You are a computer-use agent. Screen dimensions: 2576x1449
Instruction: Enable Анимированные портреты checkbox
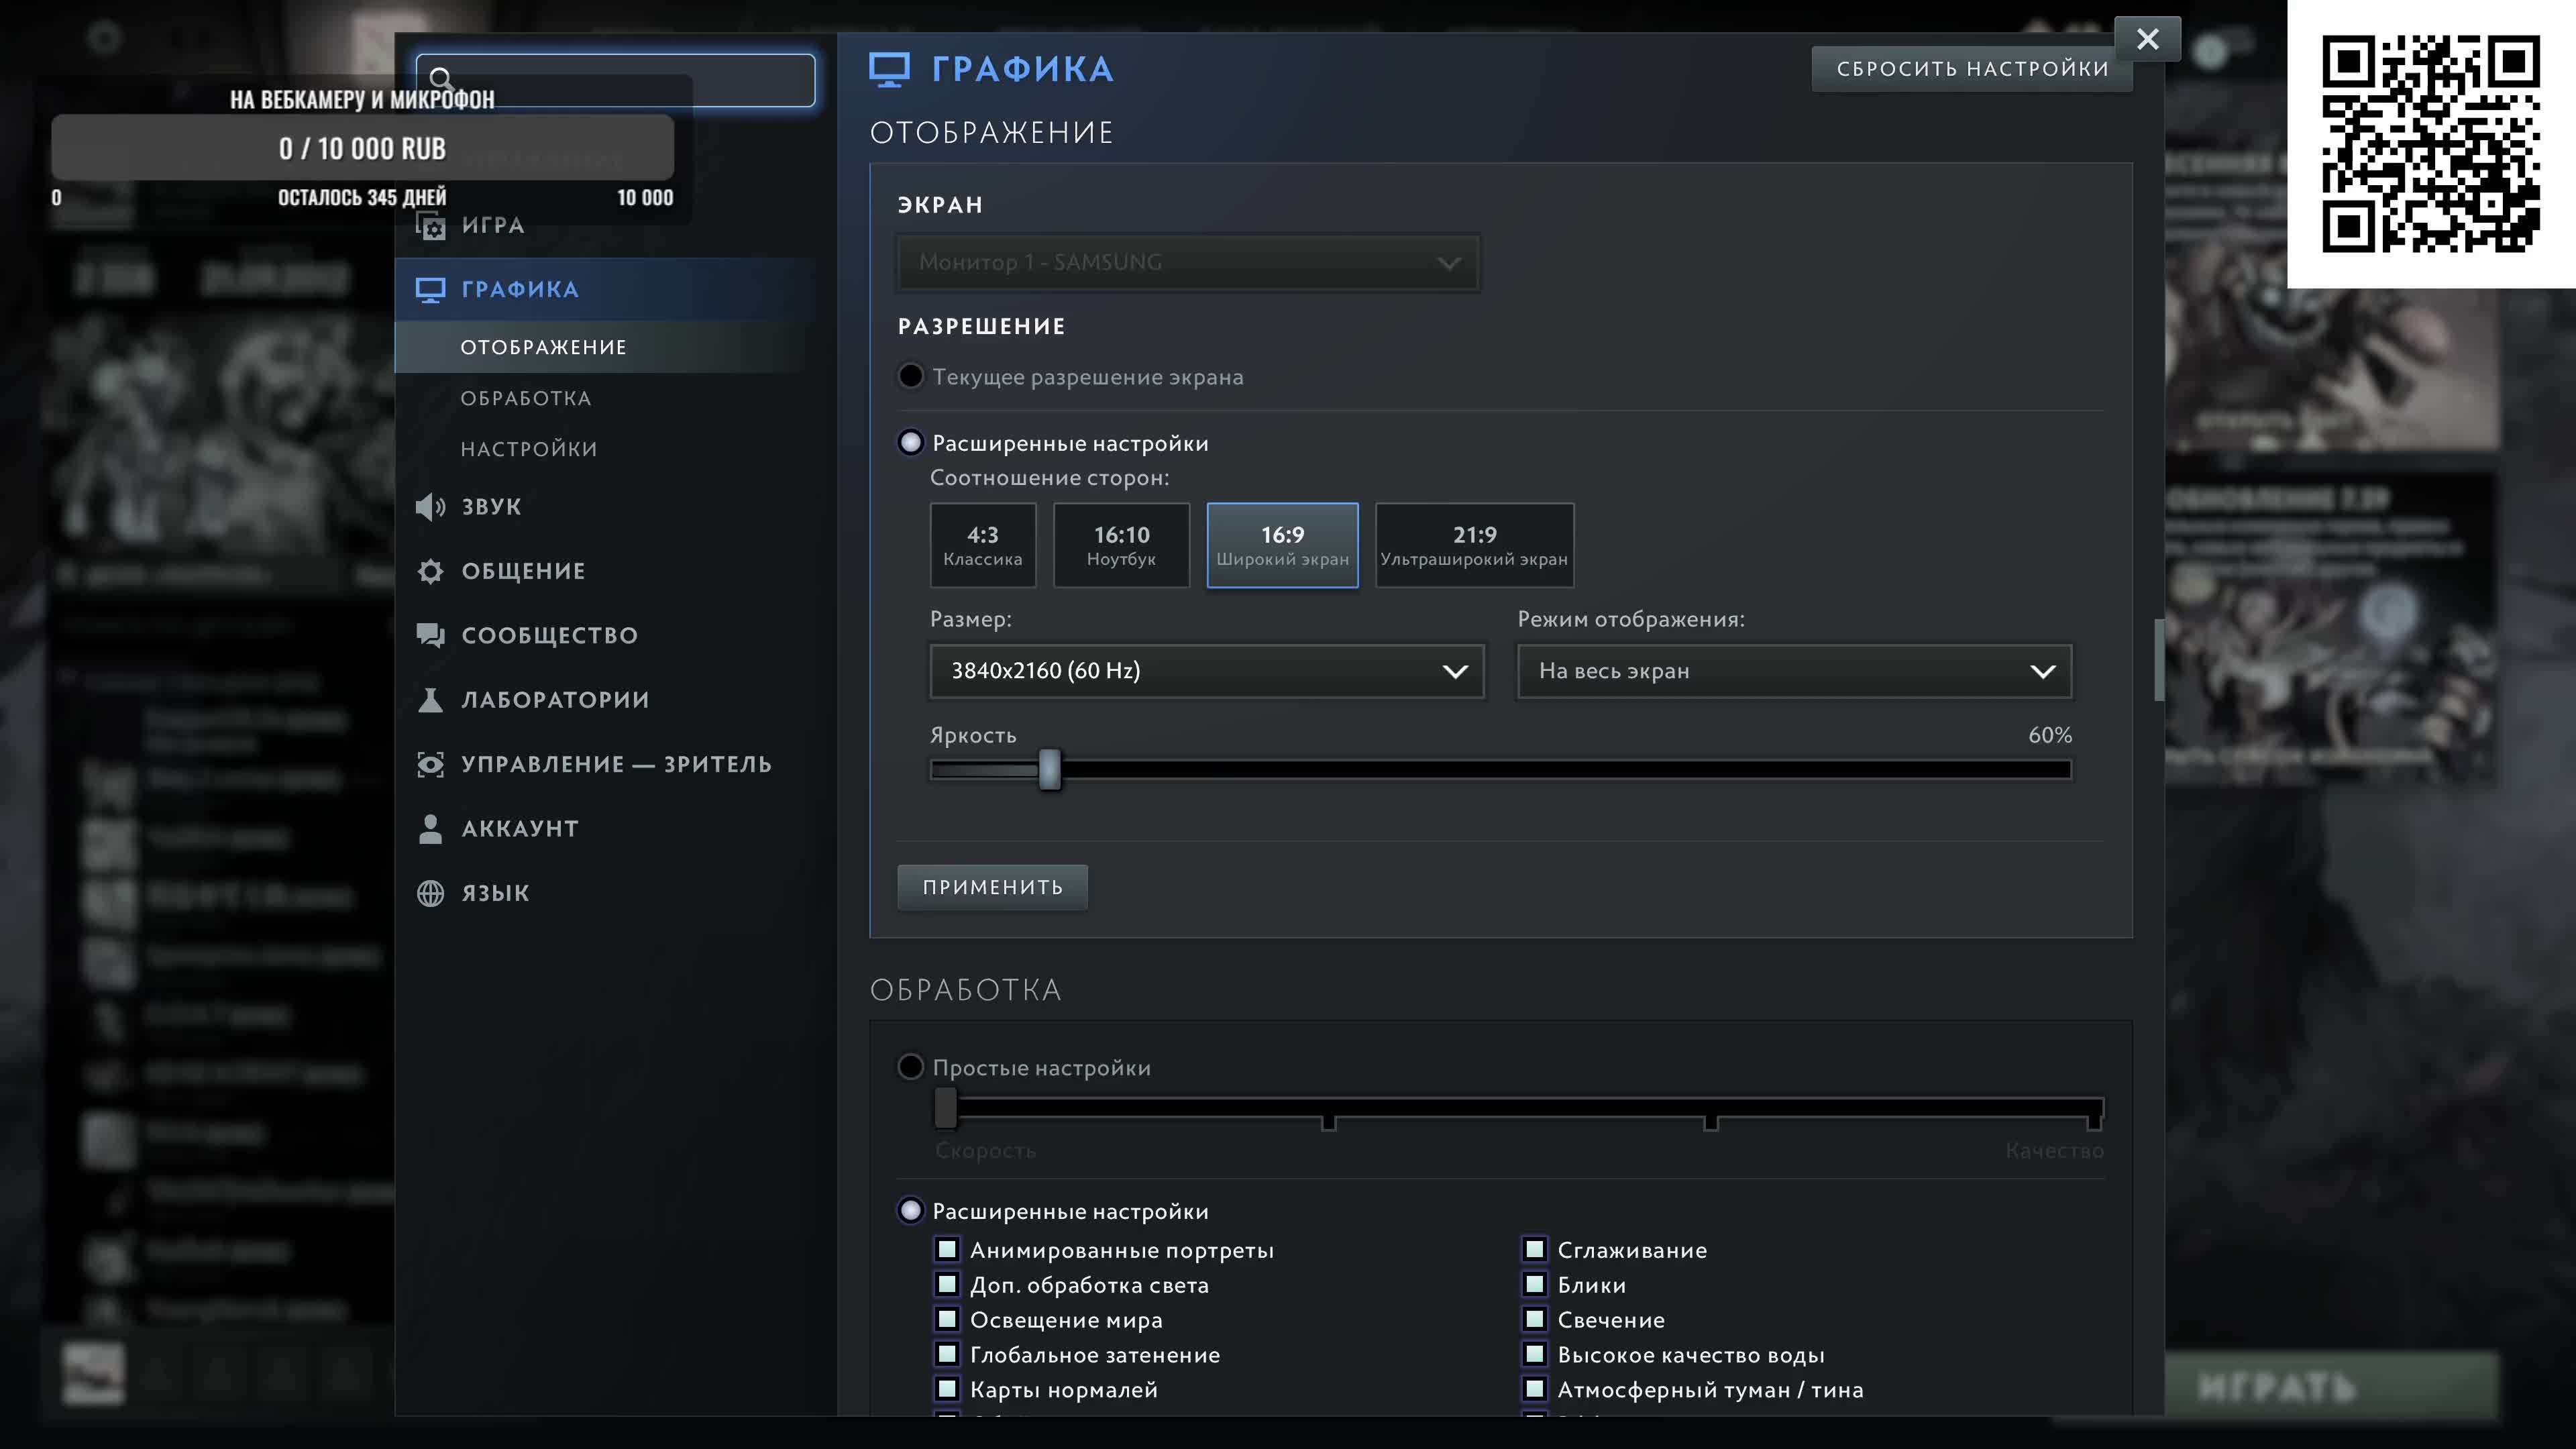[x=946, y=1249]
